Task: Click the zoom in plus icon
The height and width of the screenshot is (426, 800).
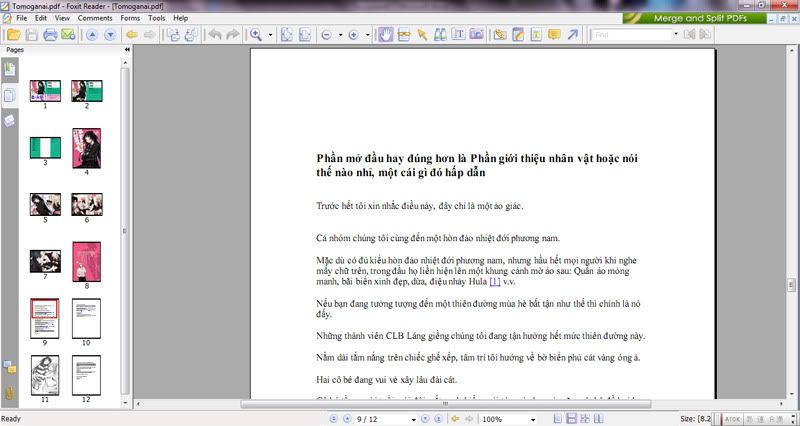Action: point(353,35)
